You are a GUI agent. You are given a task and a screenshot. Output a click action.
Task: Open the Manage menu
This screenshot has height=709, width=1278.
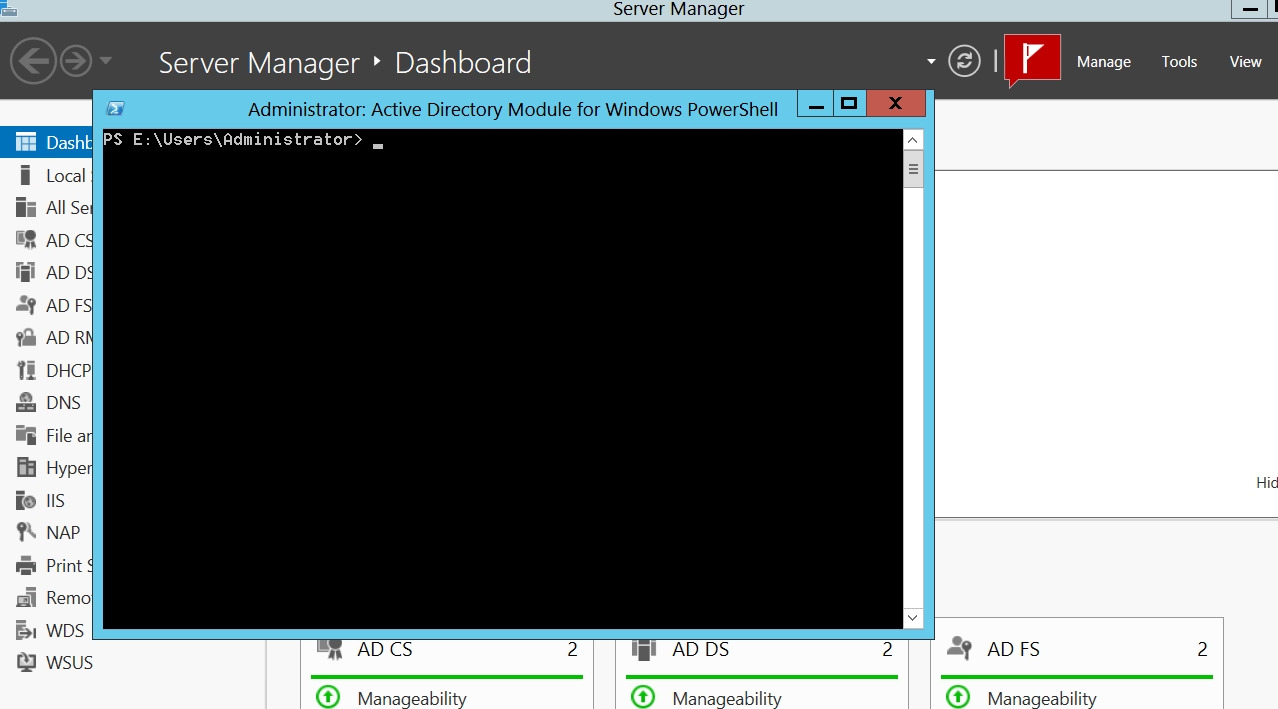[x=1103, y=62]
